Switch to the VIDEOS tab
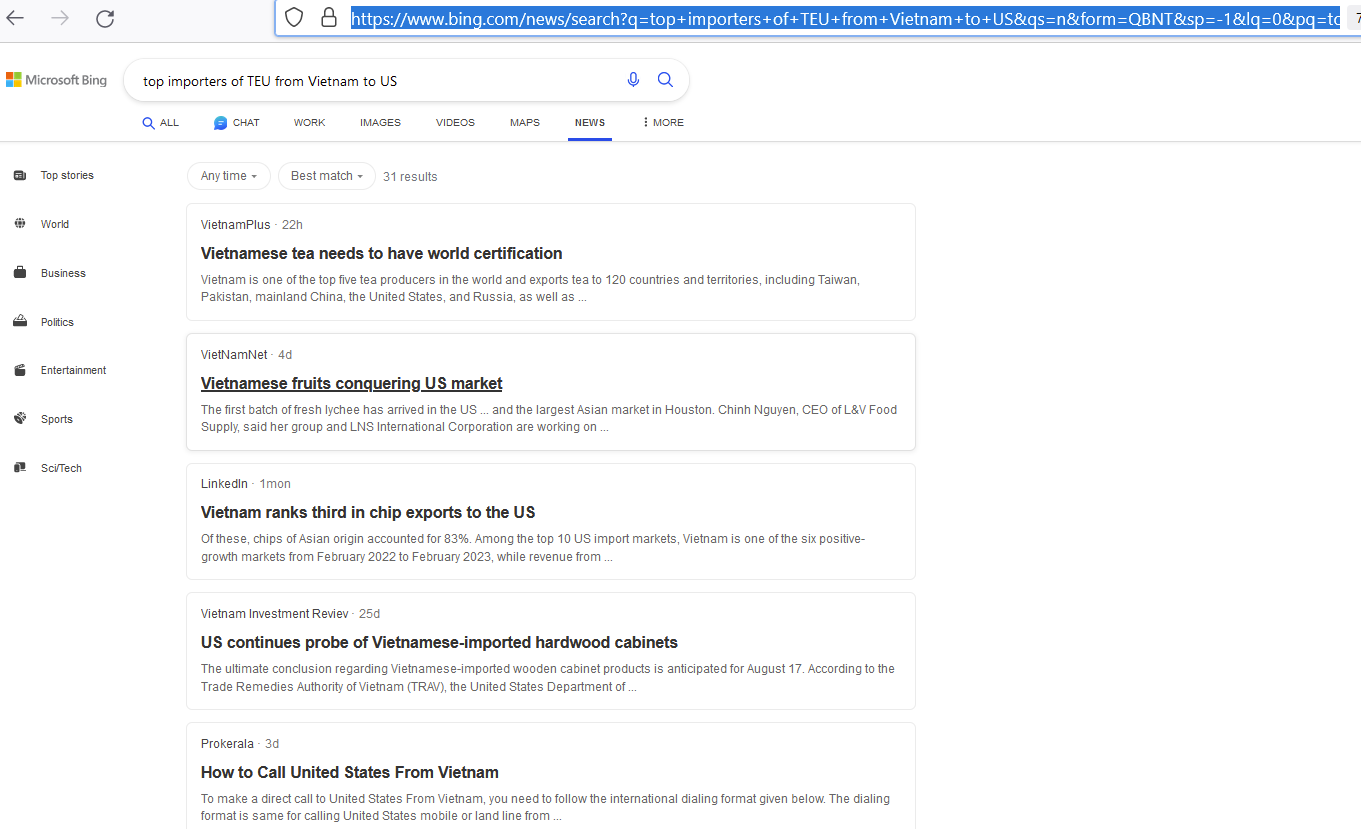The width and height of the screenshot is (1361, 829). click(x=455, y=123)
